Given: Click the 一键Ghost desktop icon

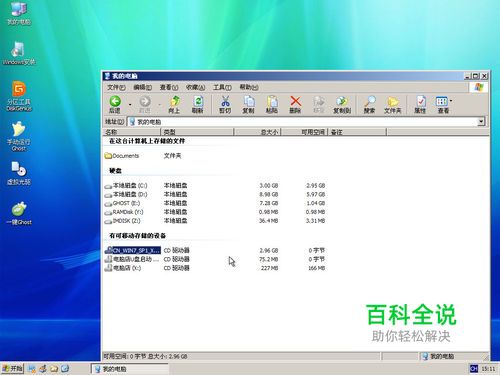Looking at the screenshot, I should coord(19,213).
